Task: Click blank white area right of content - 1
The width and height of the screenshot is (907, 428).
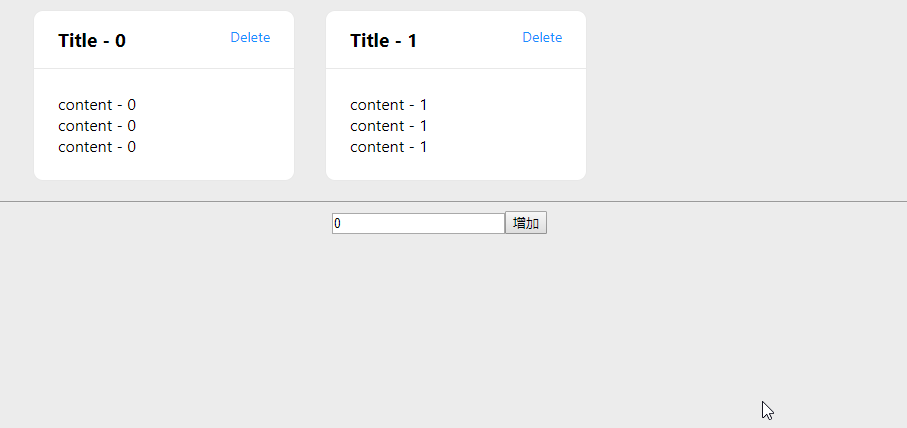Action: pyautogui.click(x=512, y=126)
